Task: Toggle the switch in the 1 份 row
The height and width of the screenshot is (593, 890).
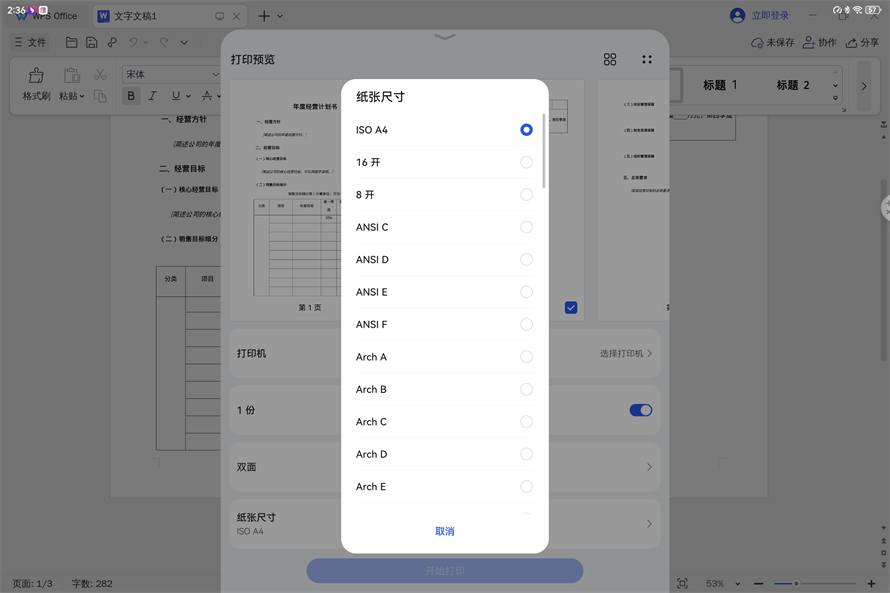Action: (x=640, y=410)
